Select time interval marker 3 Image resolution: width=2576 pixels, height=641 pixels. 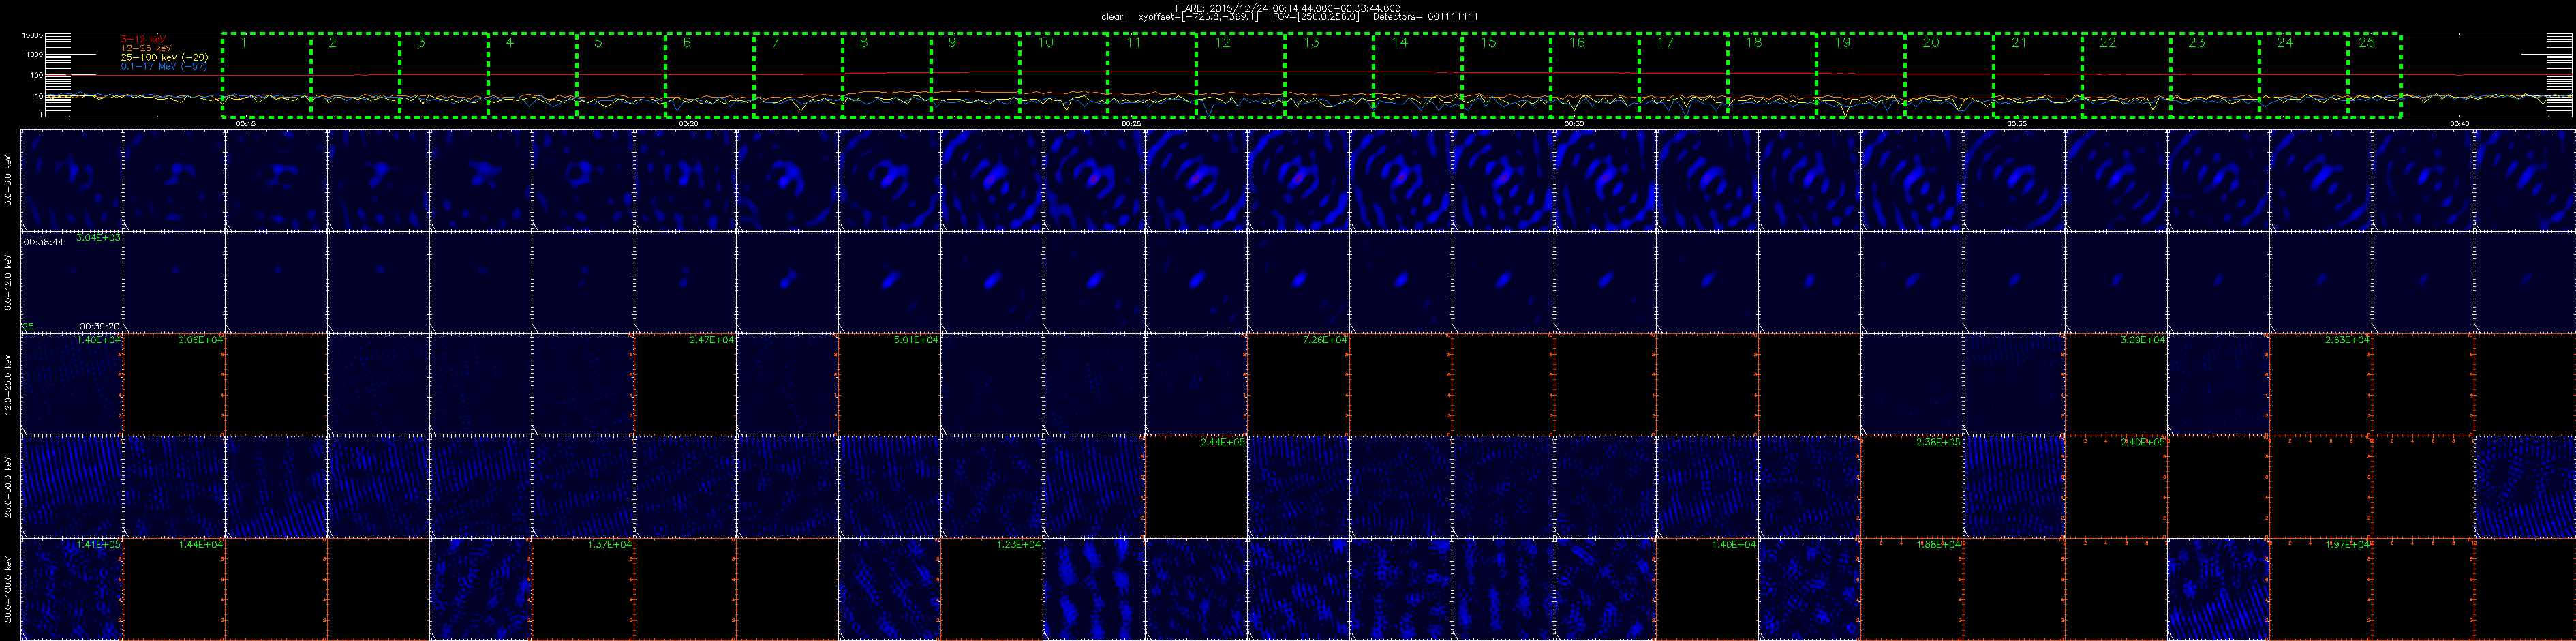point(421,43)
